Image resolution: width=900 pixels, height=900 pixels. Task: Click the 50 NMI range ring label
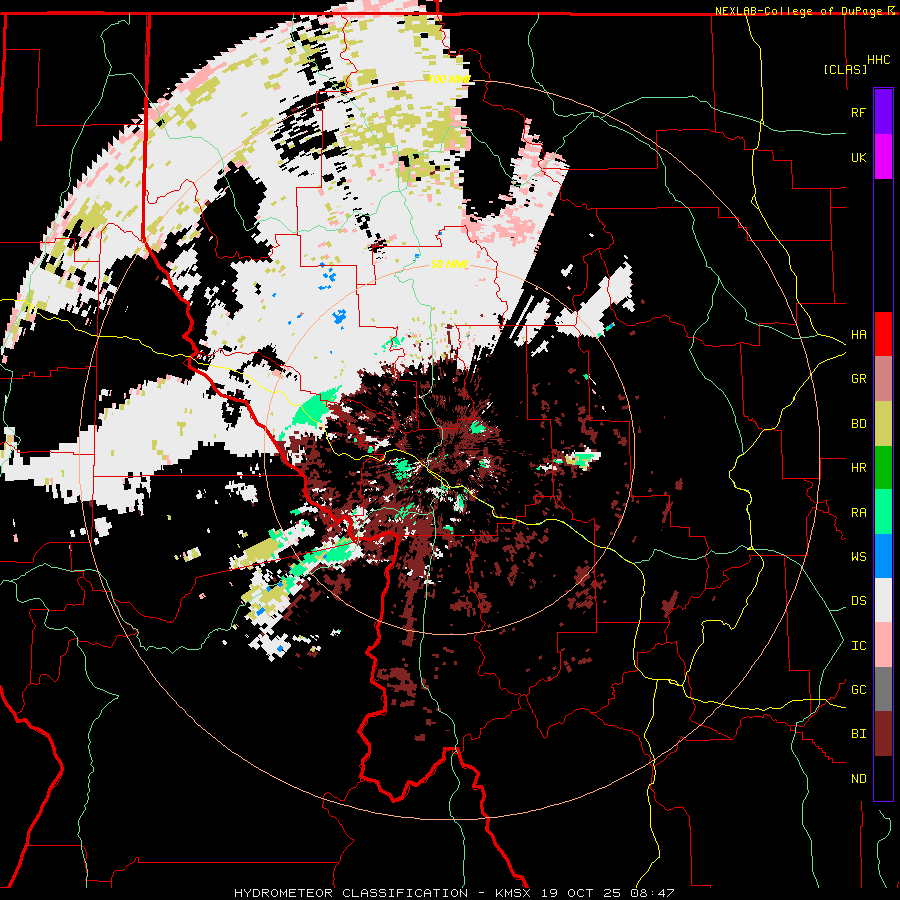[x=449, y=265]
